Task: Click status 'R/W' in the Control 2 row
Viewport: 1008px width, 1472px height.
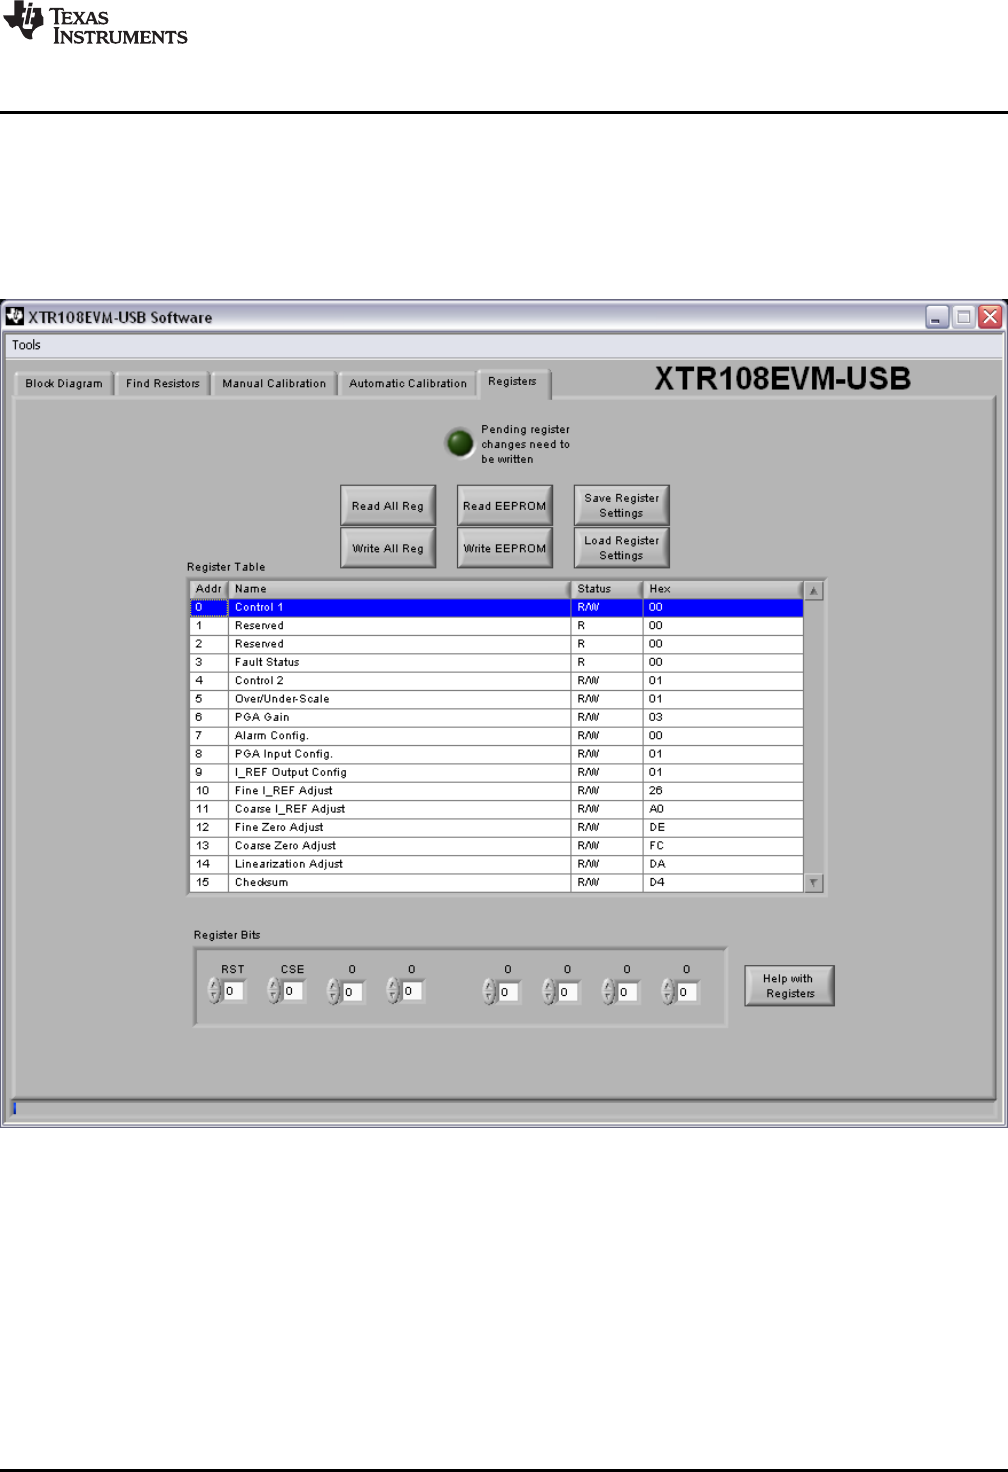Action: coord(588,681)
